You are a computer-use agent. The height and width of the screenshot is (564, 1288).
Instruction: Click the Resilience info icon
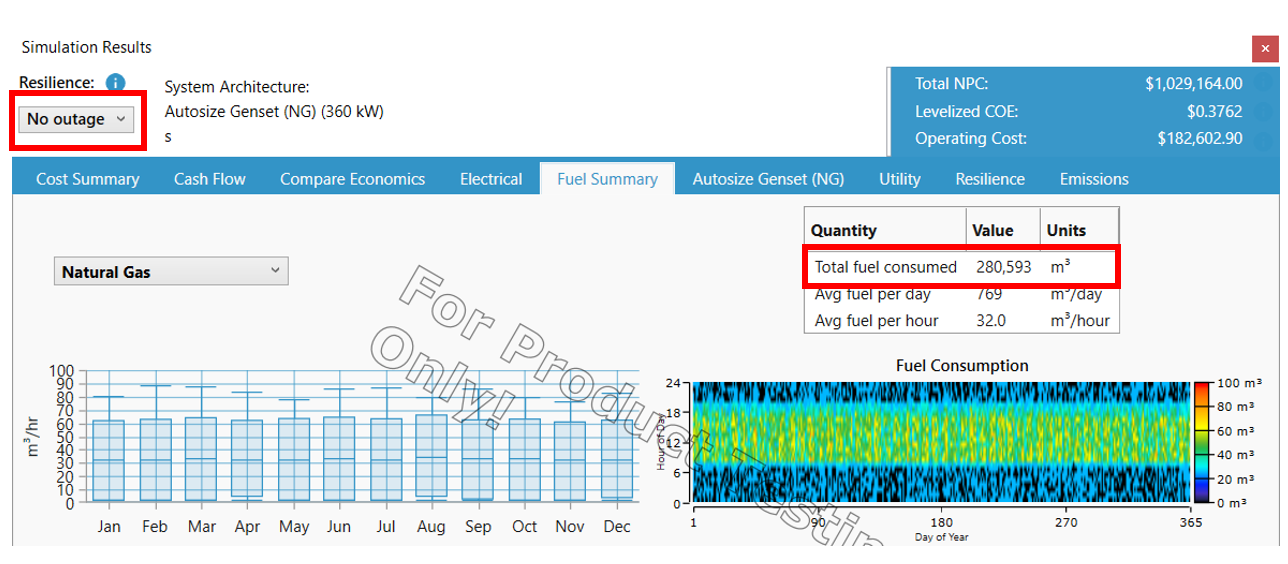point(116,83)
